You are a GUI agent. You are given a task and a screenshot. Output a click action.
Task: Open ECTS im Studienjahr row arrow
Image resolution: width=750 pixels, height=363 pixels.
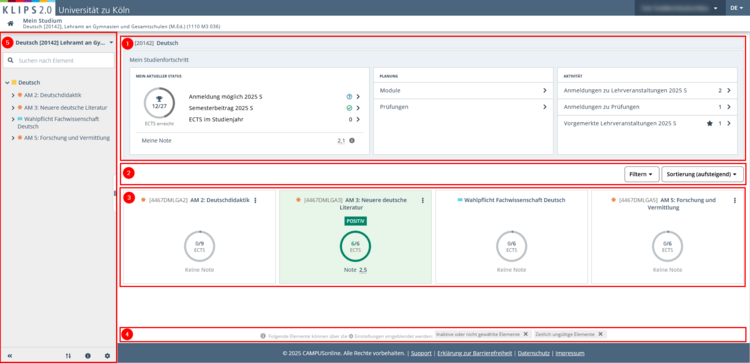click(x=358, y=120)
